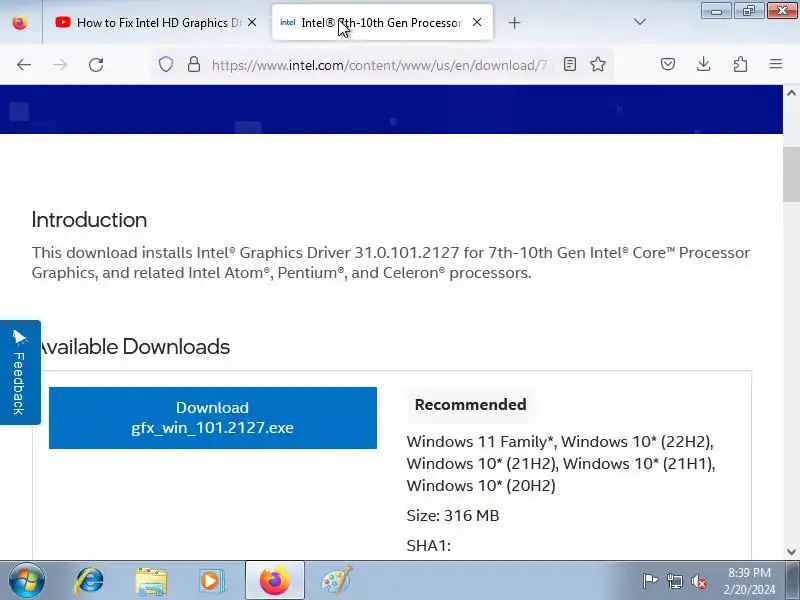This screenshot has width=800, height=600.
Task: Switch to the YouTube 'How to Fix Intel HD Graphics' tab
Action: pyautogui.click(x=157, y=22)
